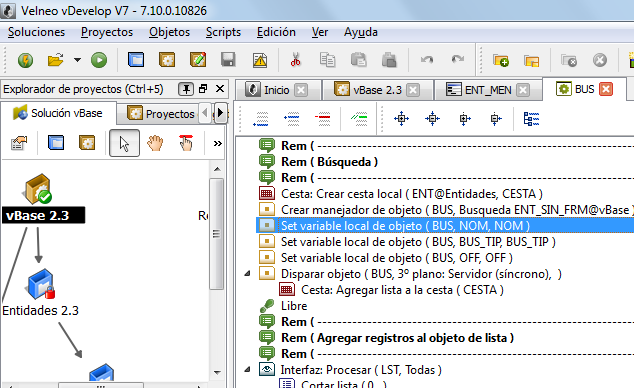Screen dimensions: 634x388
Task: Collapse the Interfaz: Procesar tree node
Action: click(x=247, y=369)
